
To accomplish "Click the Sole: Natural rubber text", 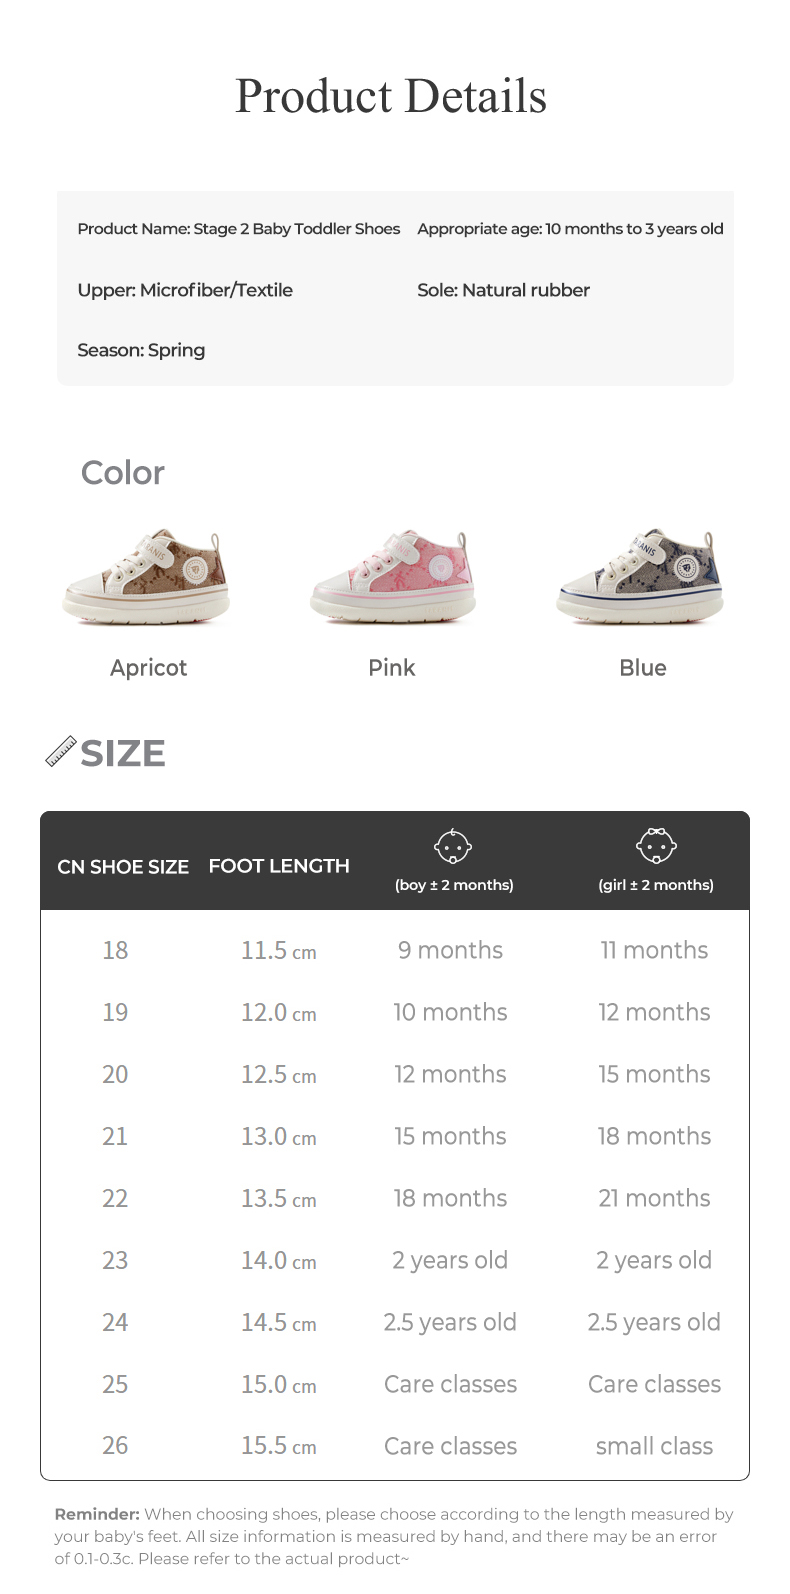I will 503,290.
